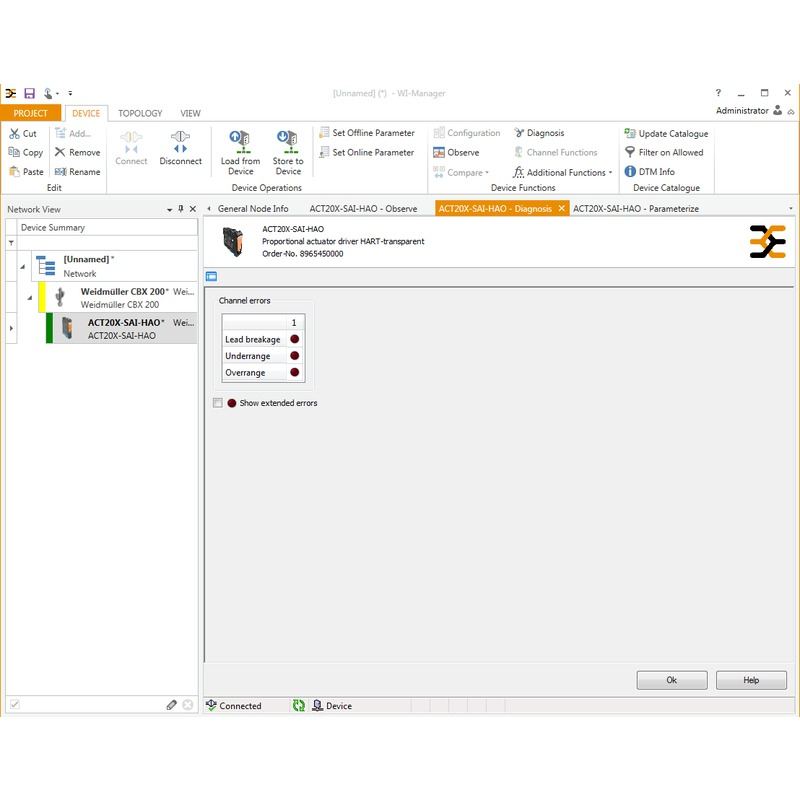Click the Overrange status indicator

pyautogui.click(x=294, y=372)
